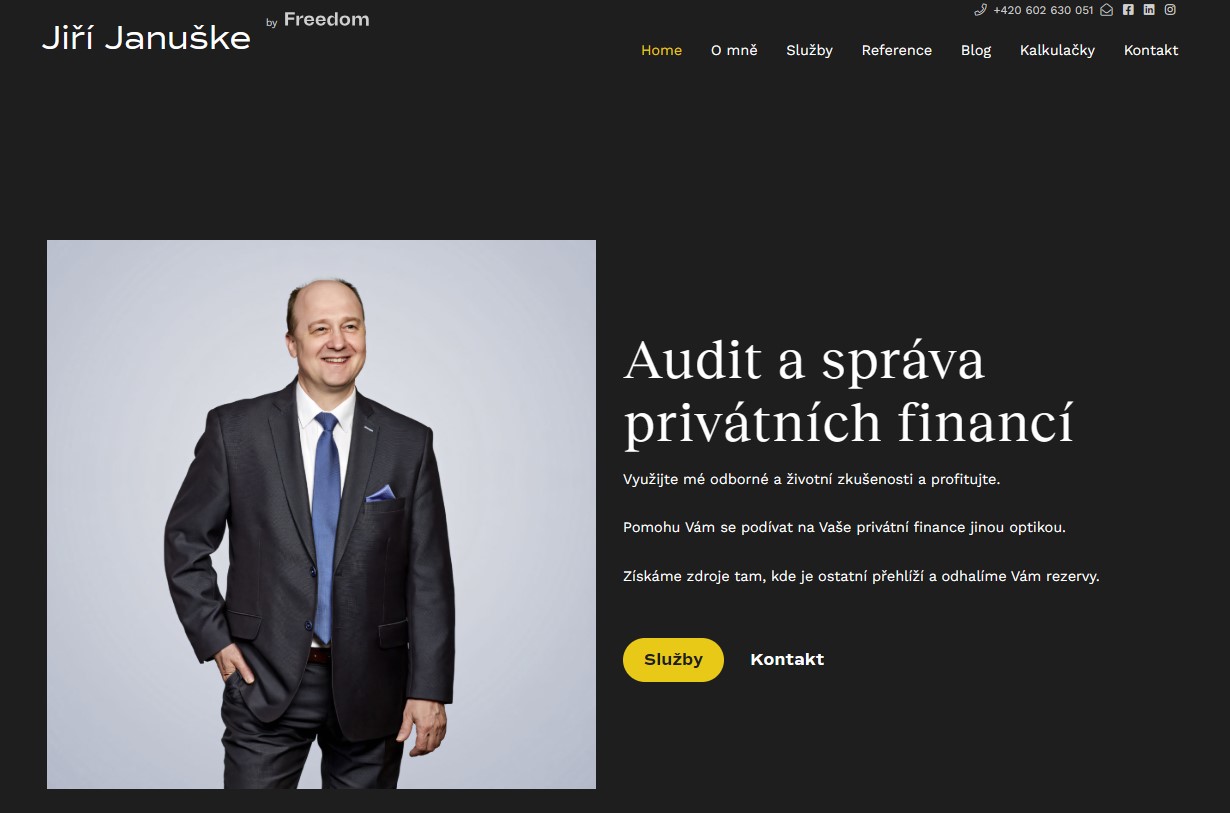Image resolution: width=1230 pixels, height=813 pixels.
Task: Click the paragraph starting with Získáme zdroje
Action: (x=861, y=576)
